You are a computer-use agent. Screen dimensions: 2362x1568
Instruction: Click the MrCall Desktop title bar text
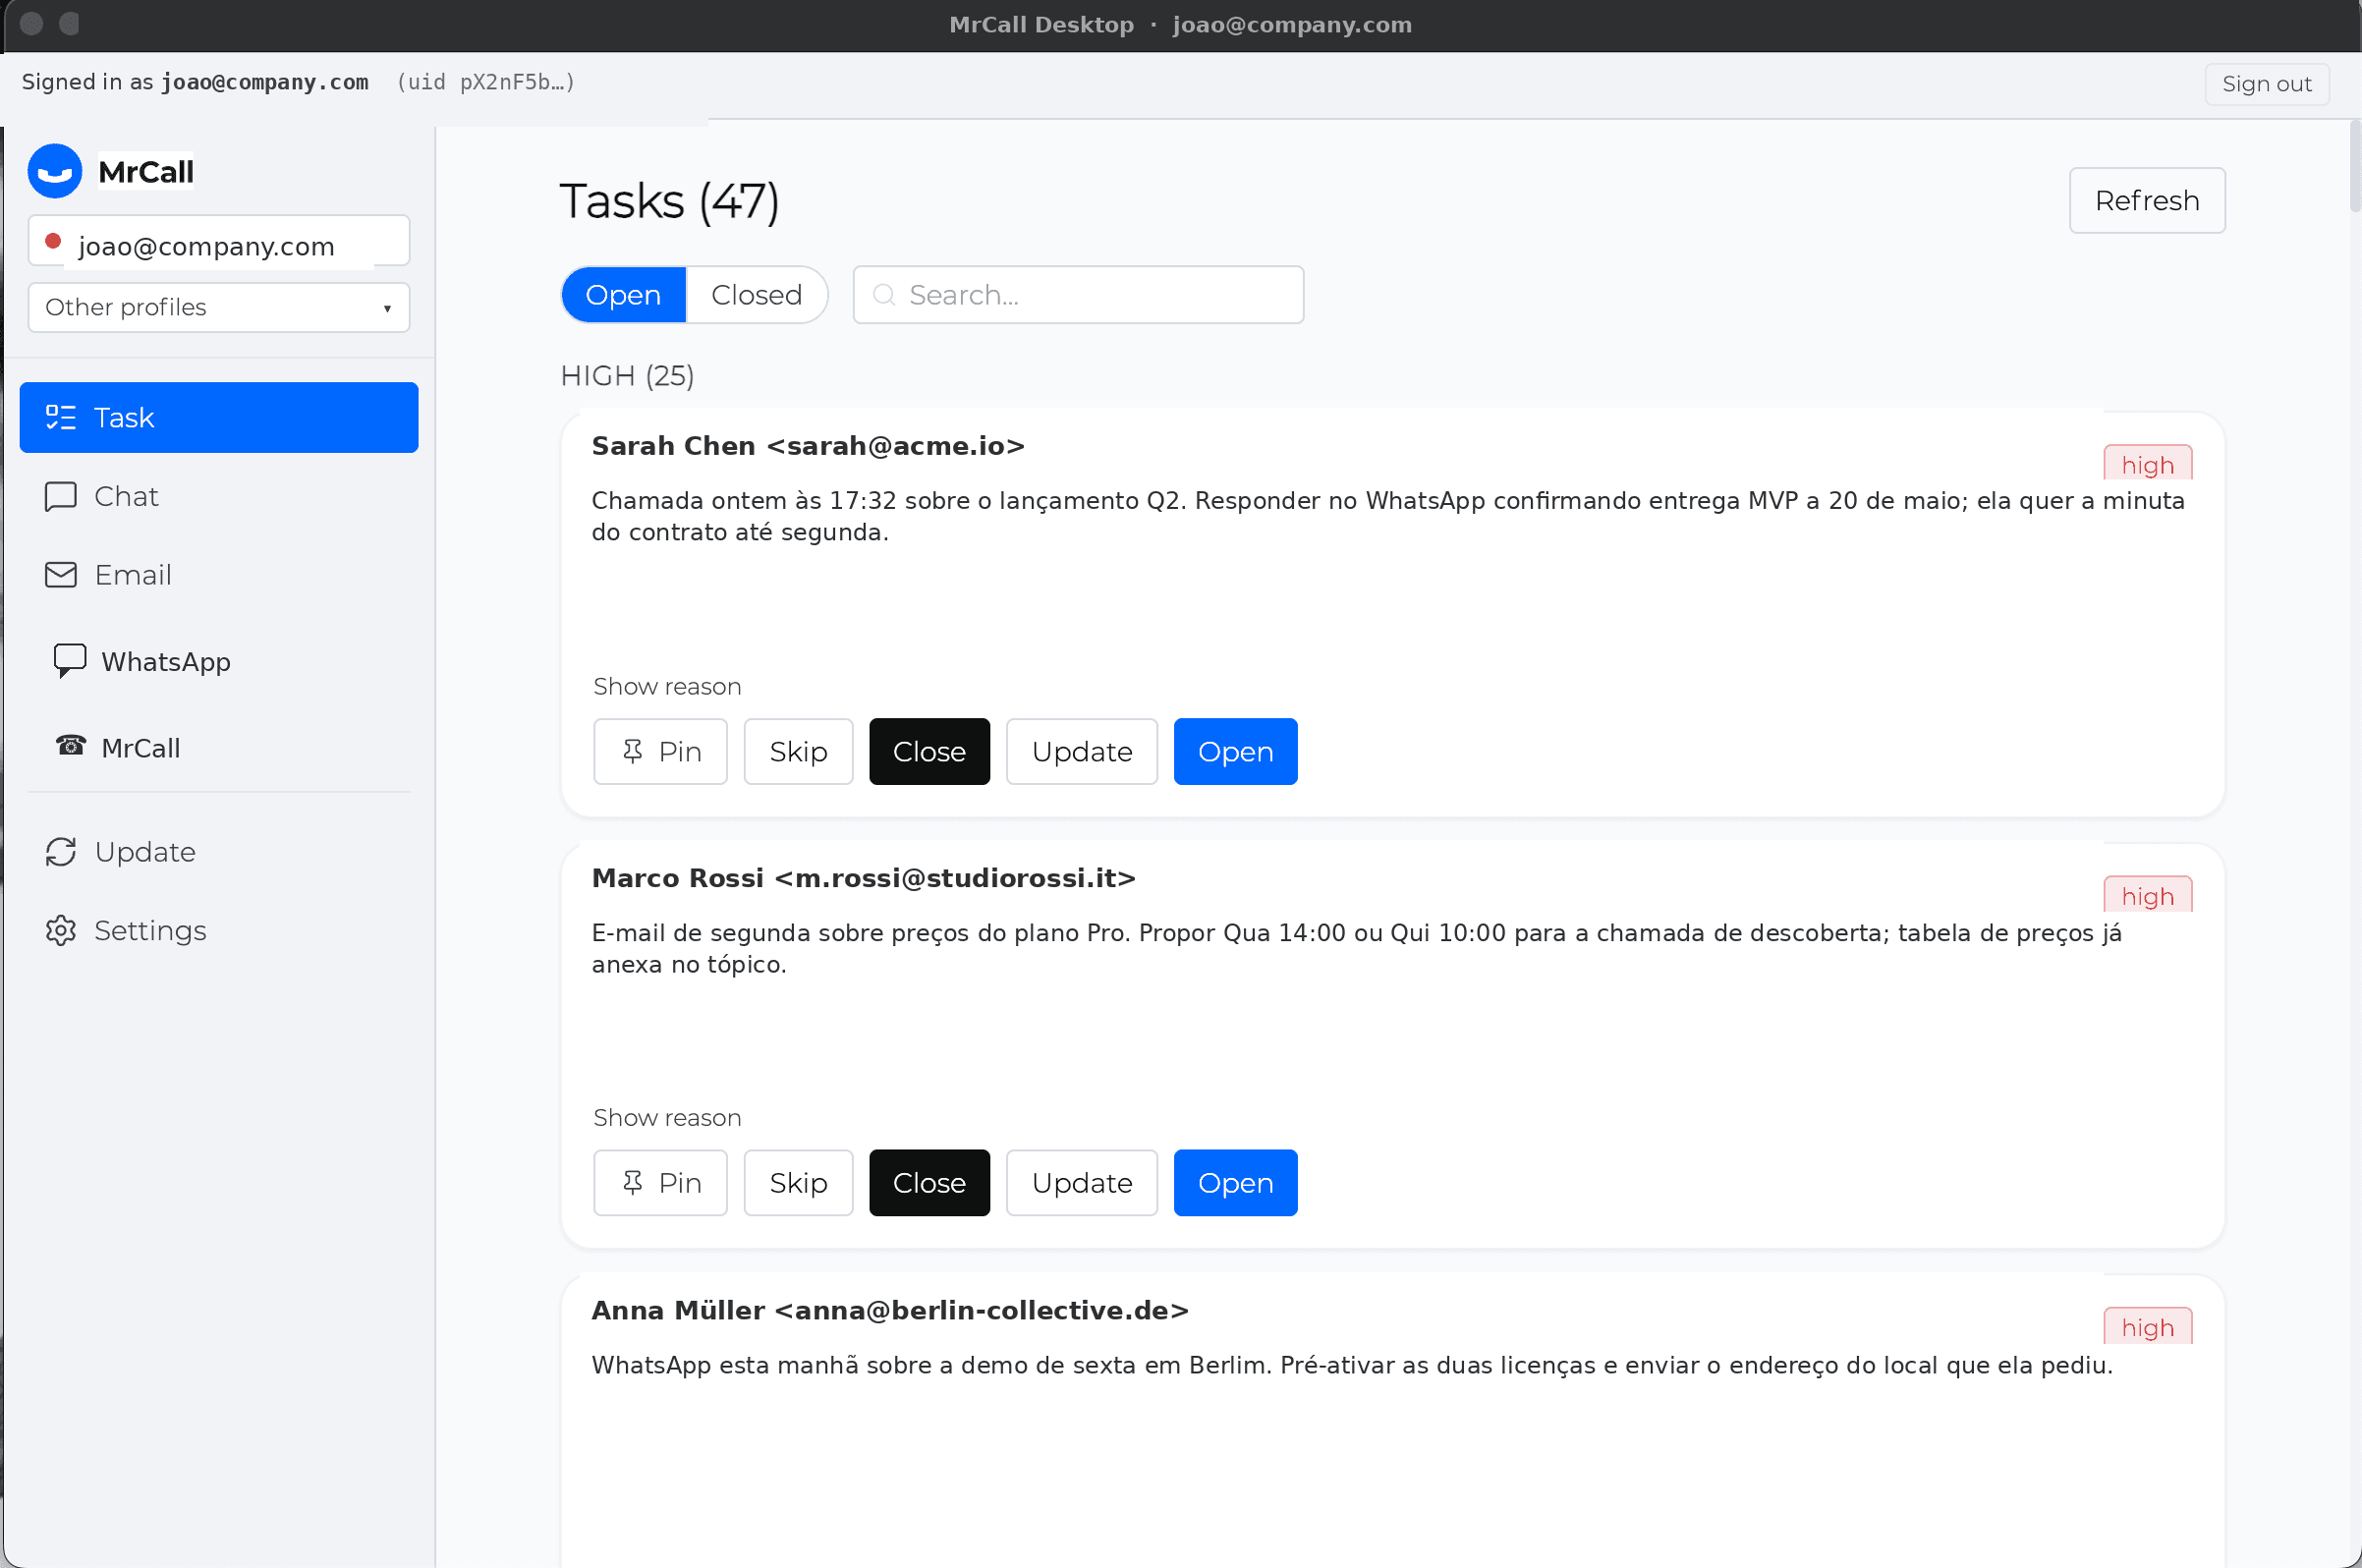click(1180, 25)
